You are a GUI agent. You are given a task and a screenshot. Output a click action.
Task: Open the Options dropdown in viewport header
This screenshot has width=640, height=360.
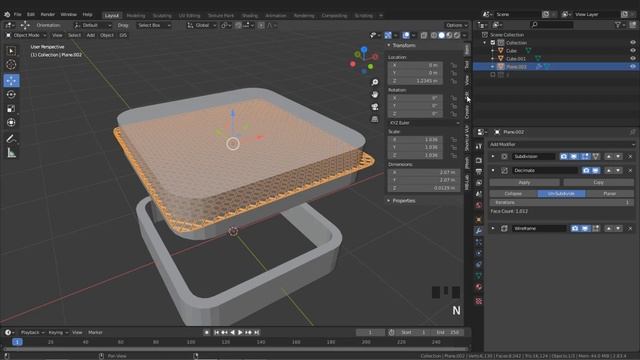click(x=456, y=25)
